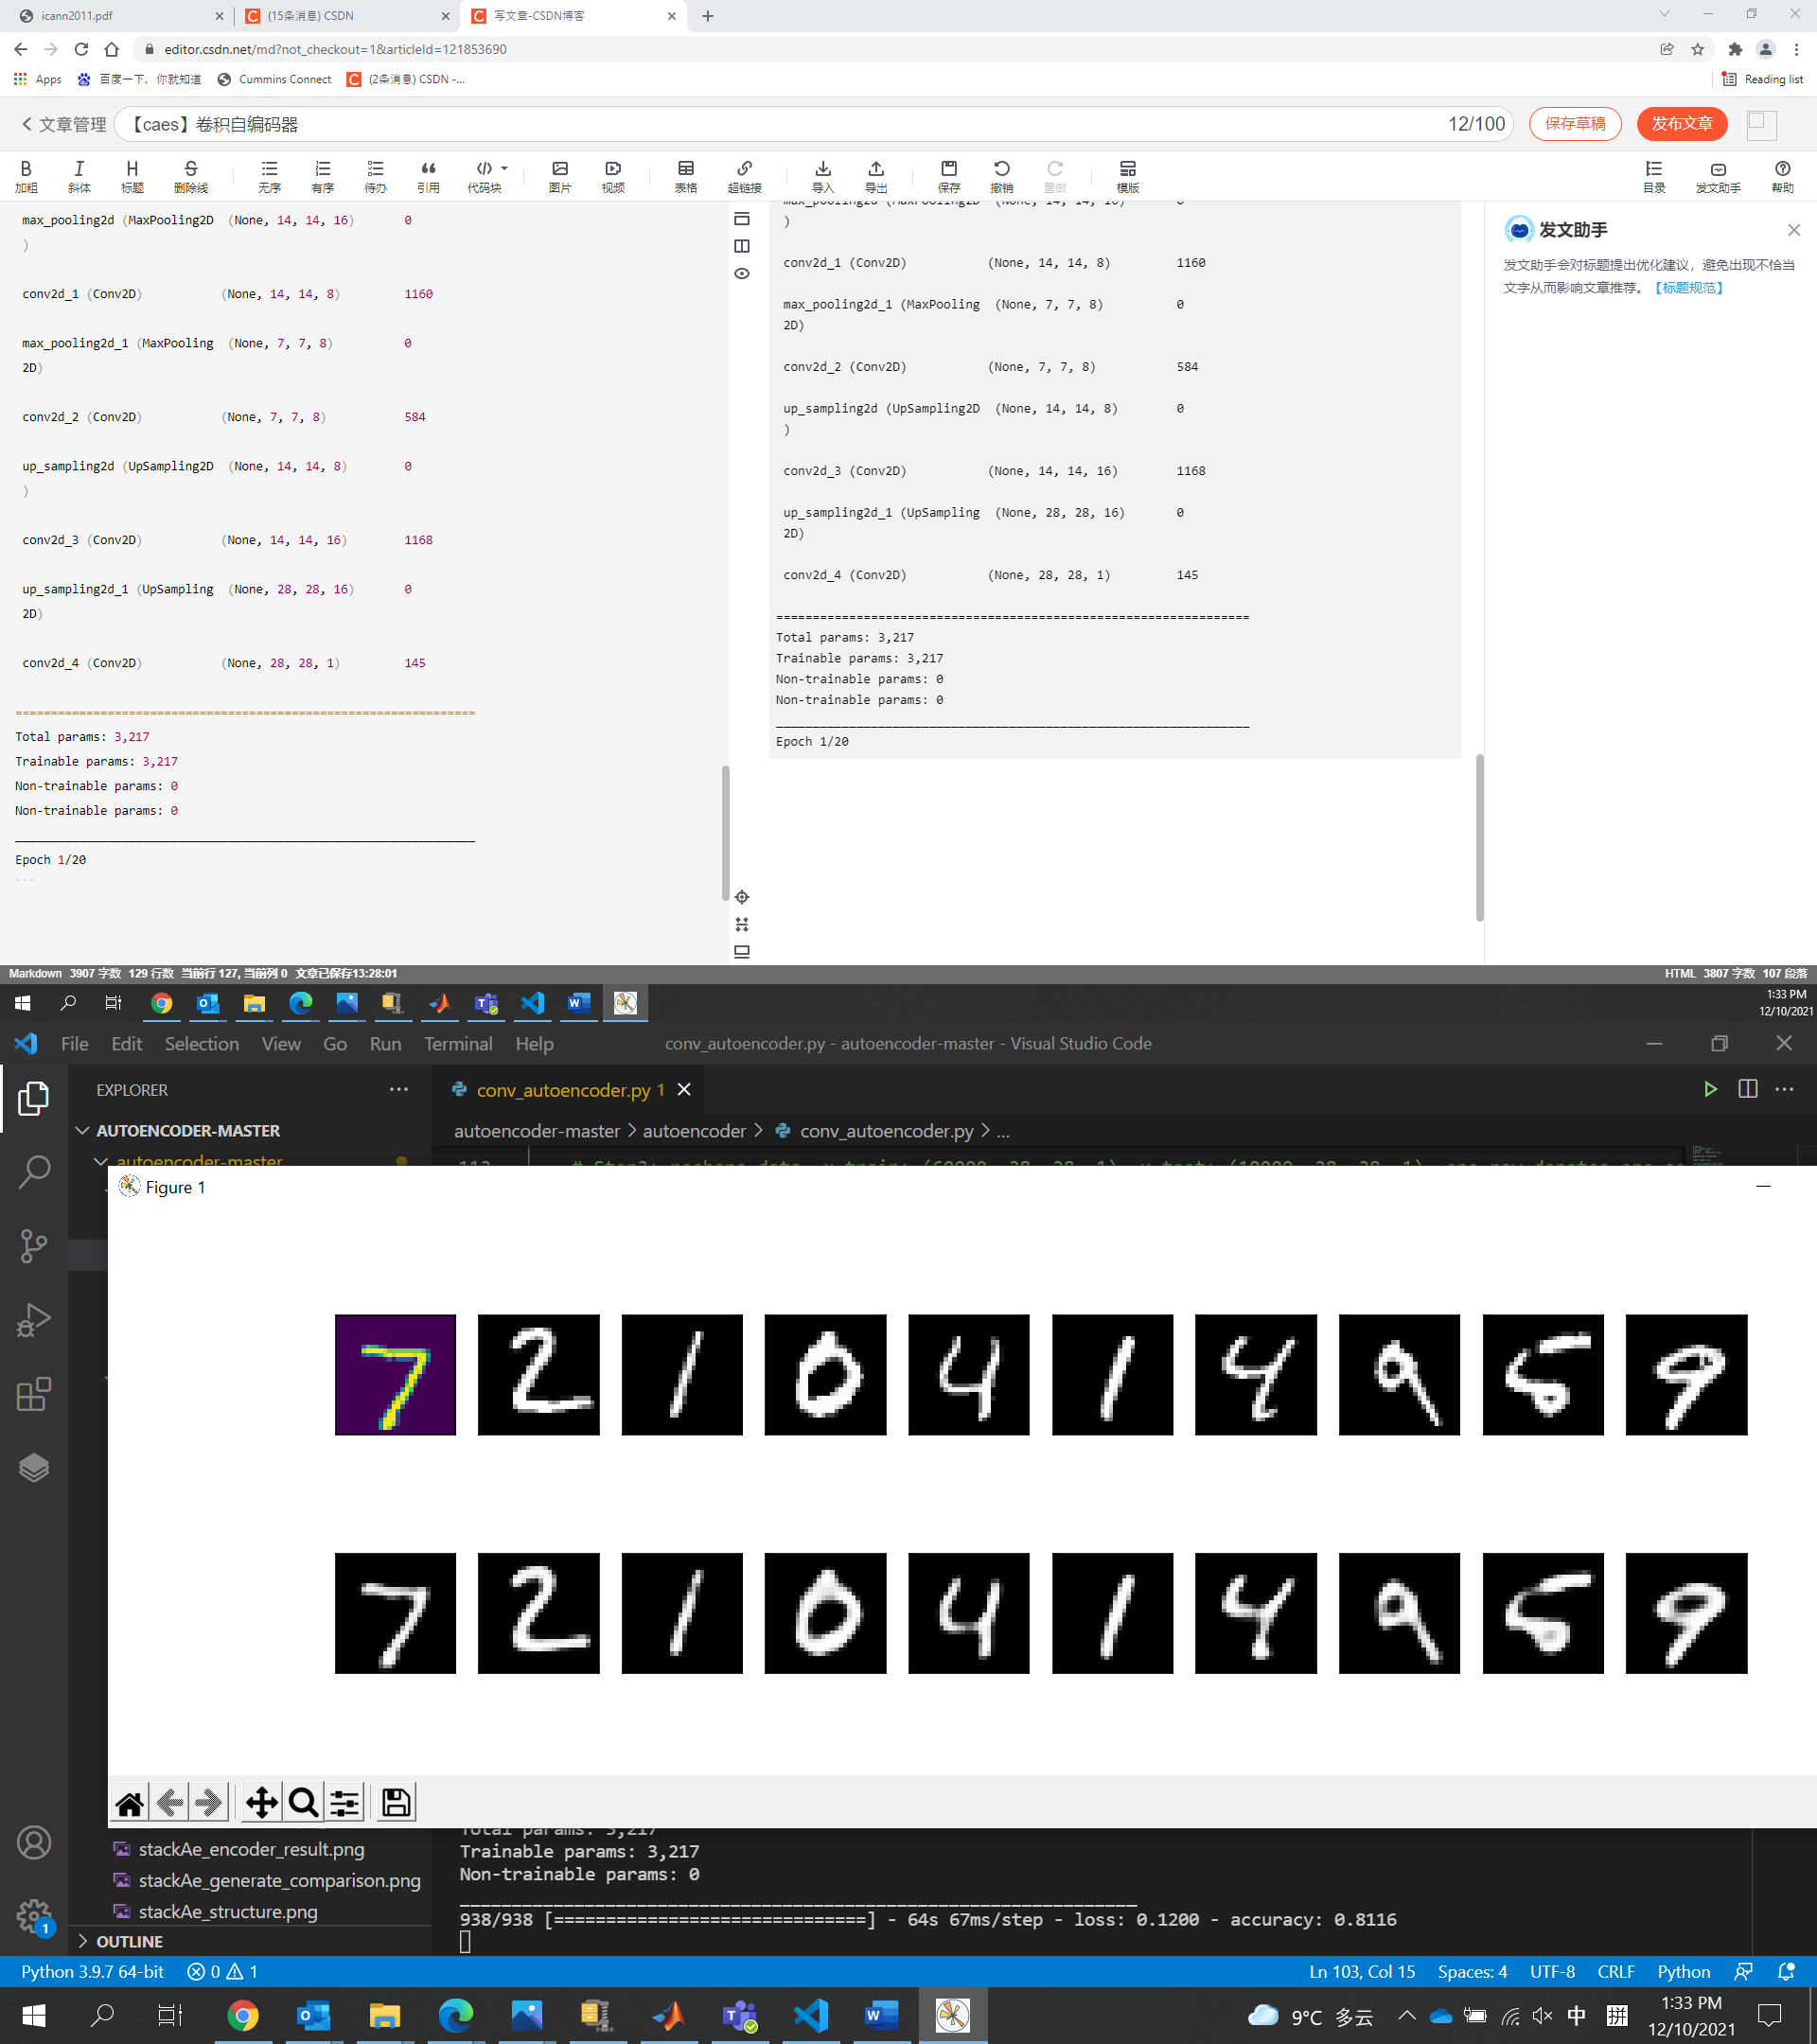This screenshot has width=1817, height=2044.
Task: Open Extensions view in VS Code
Action: click(34, 1393)
